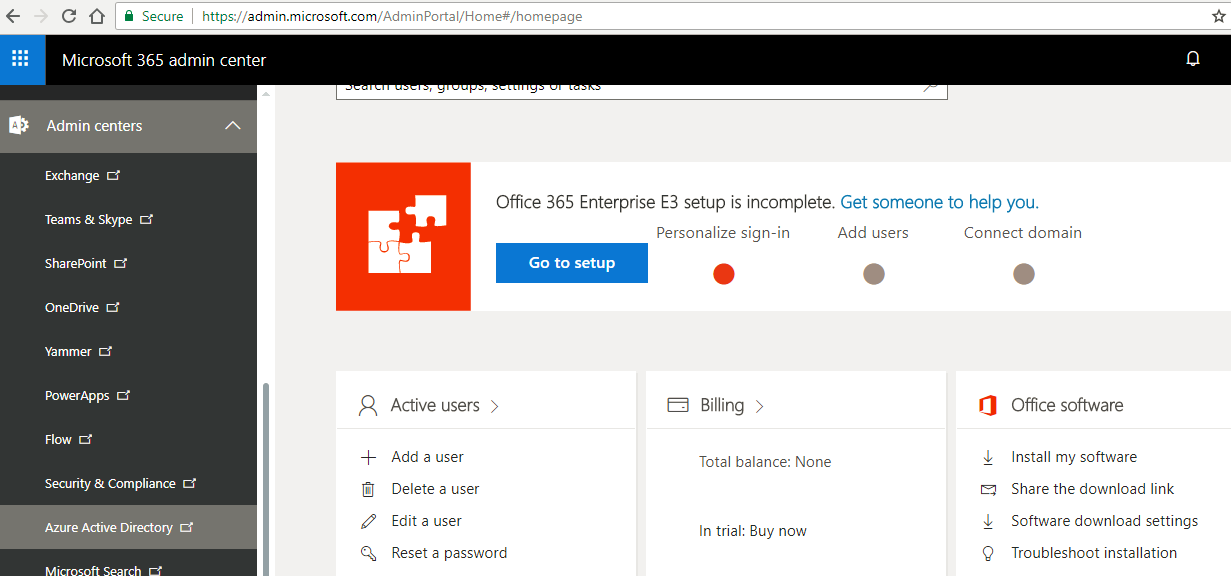Screen dimensions: 1231x576
Task: Click the Go to setup button
Action: pyautogui.click(x=571, y=262)
